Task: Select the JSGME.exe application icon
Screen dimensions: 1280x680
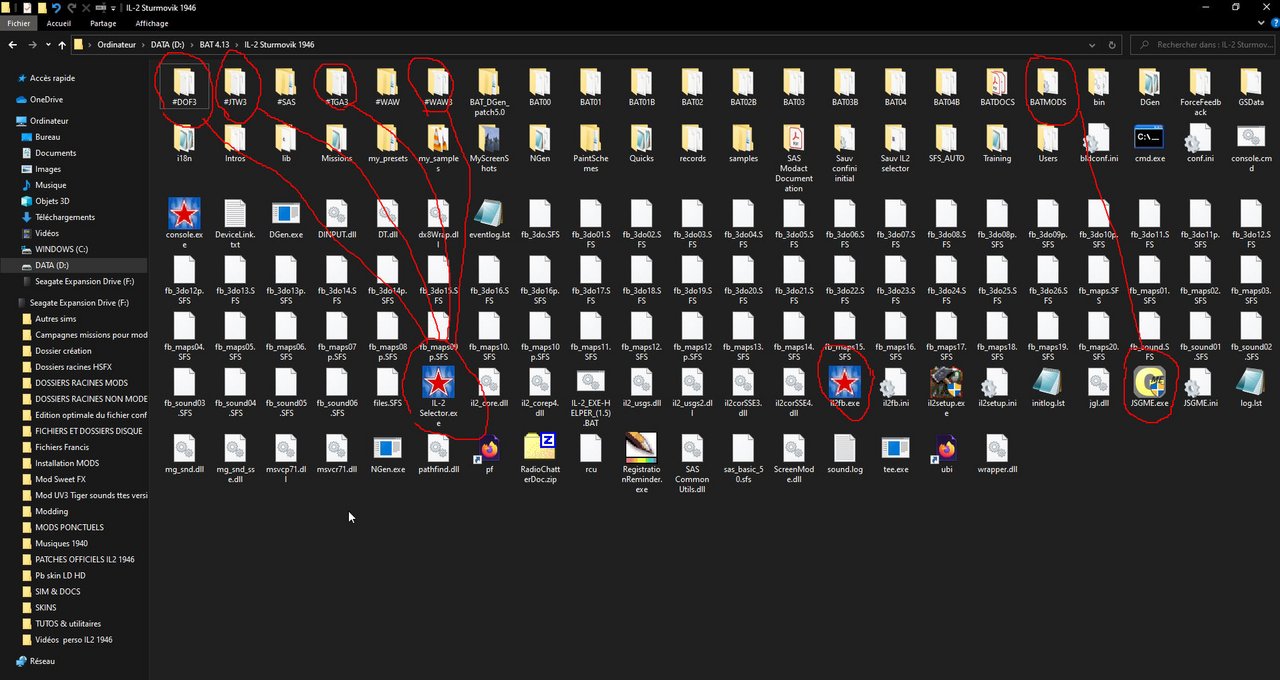Action: pyautogui.click(x=1148, y=382)
